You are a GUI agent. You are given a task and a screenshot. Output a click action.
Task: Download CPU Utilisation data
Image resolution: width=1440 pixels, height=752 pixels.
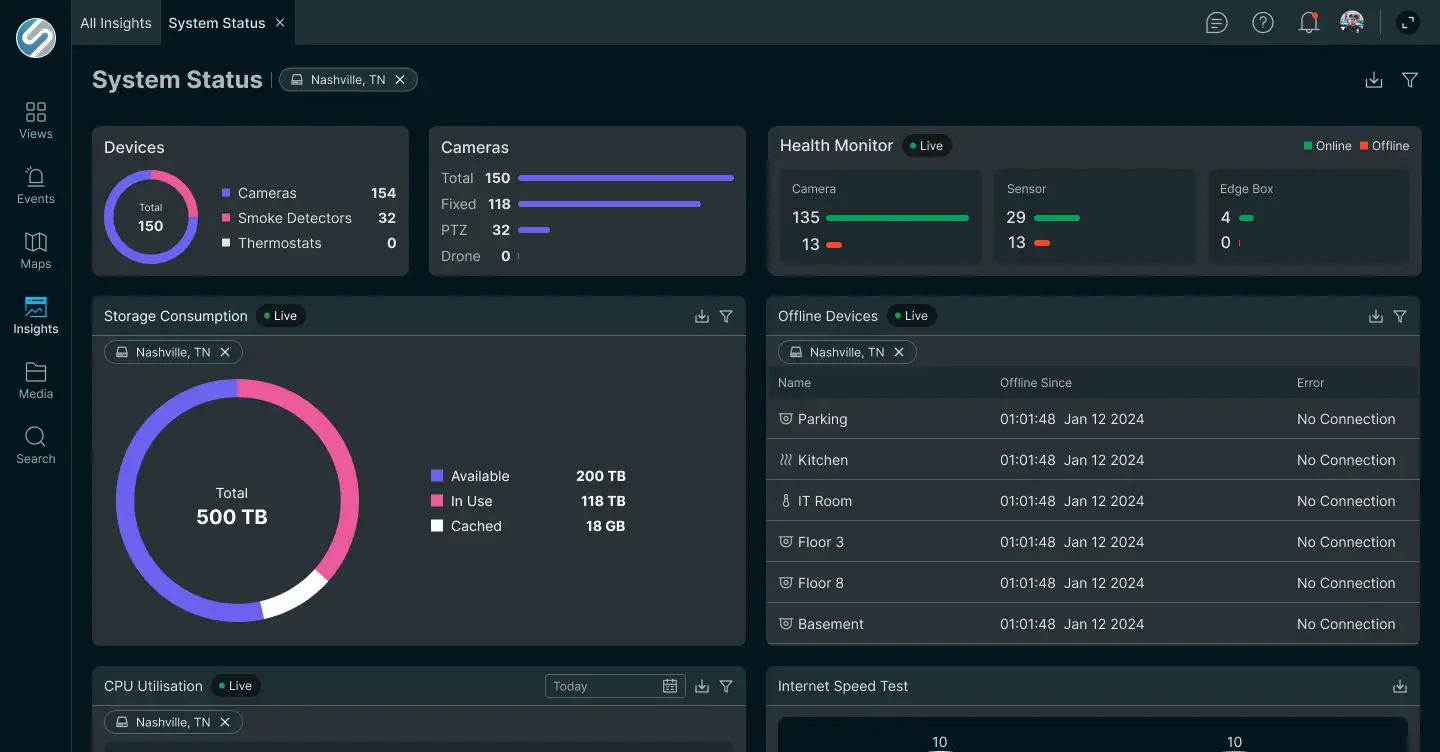click(702, 686)
